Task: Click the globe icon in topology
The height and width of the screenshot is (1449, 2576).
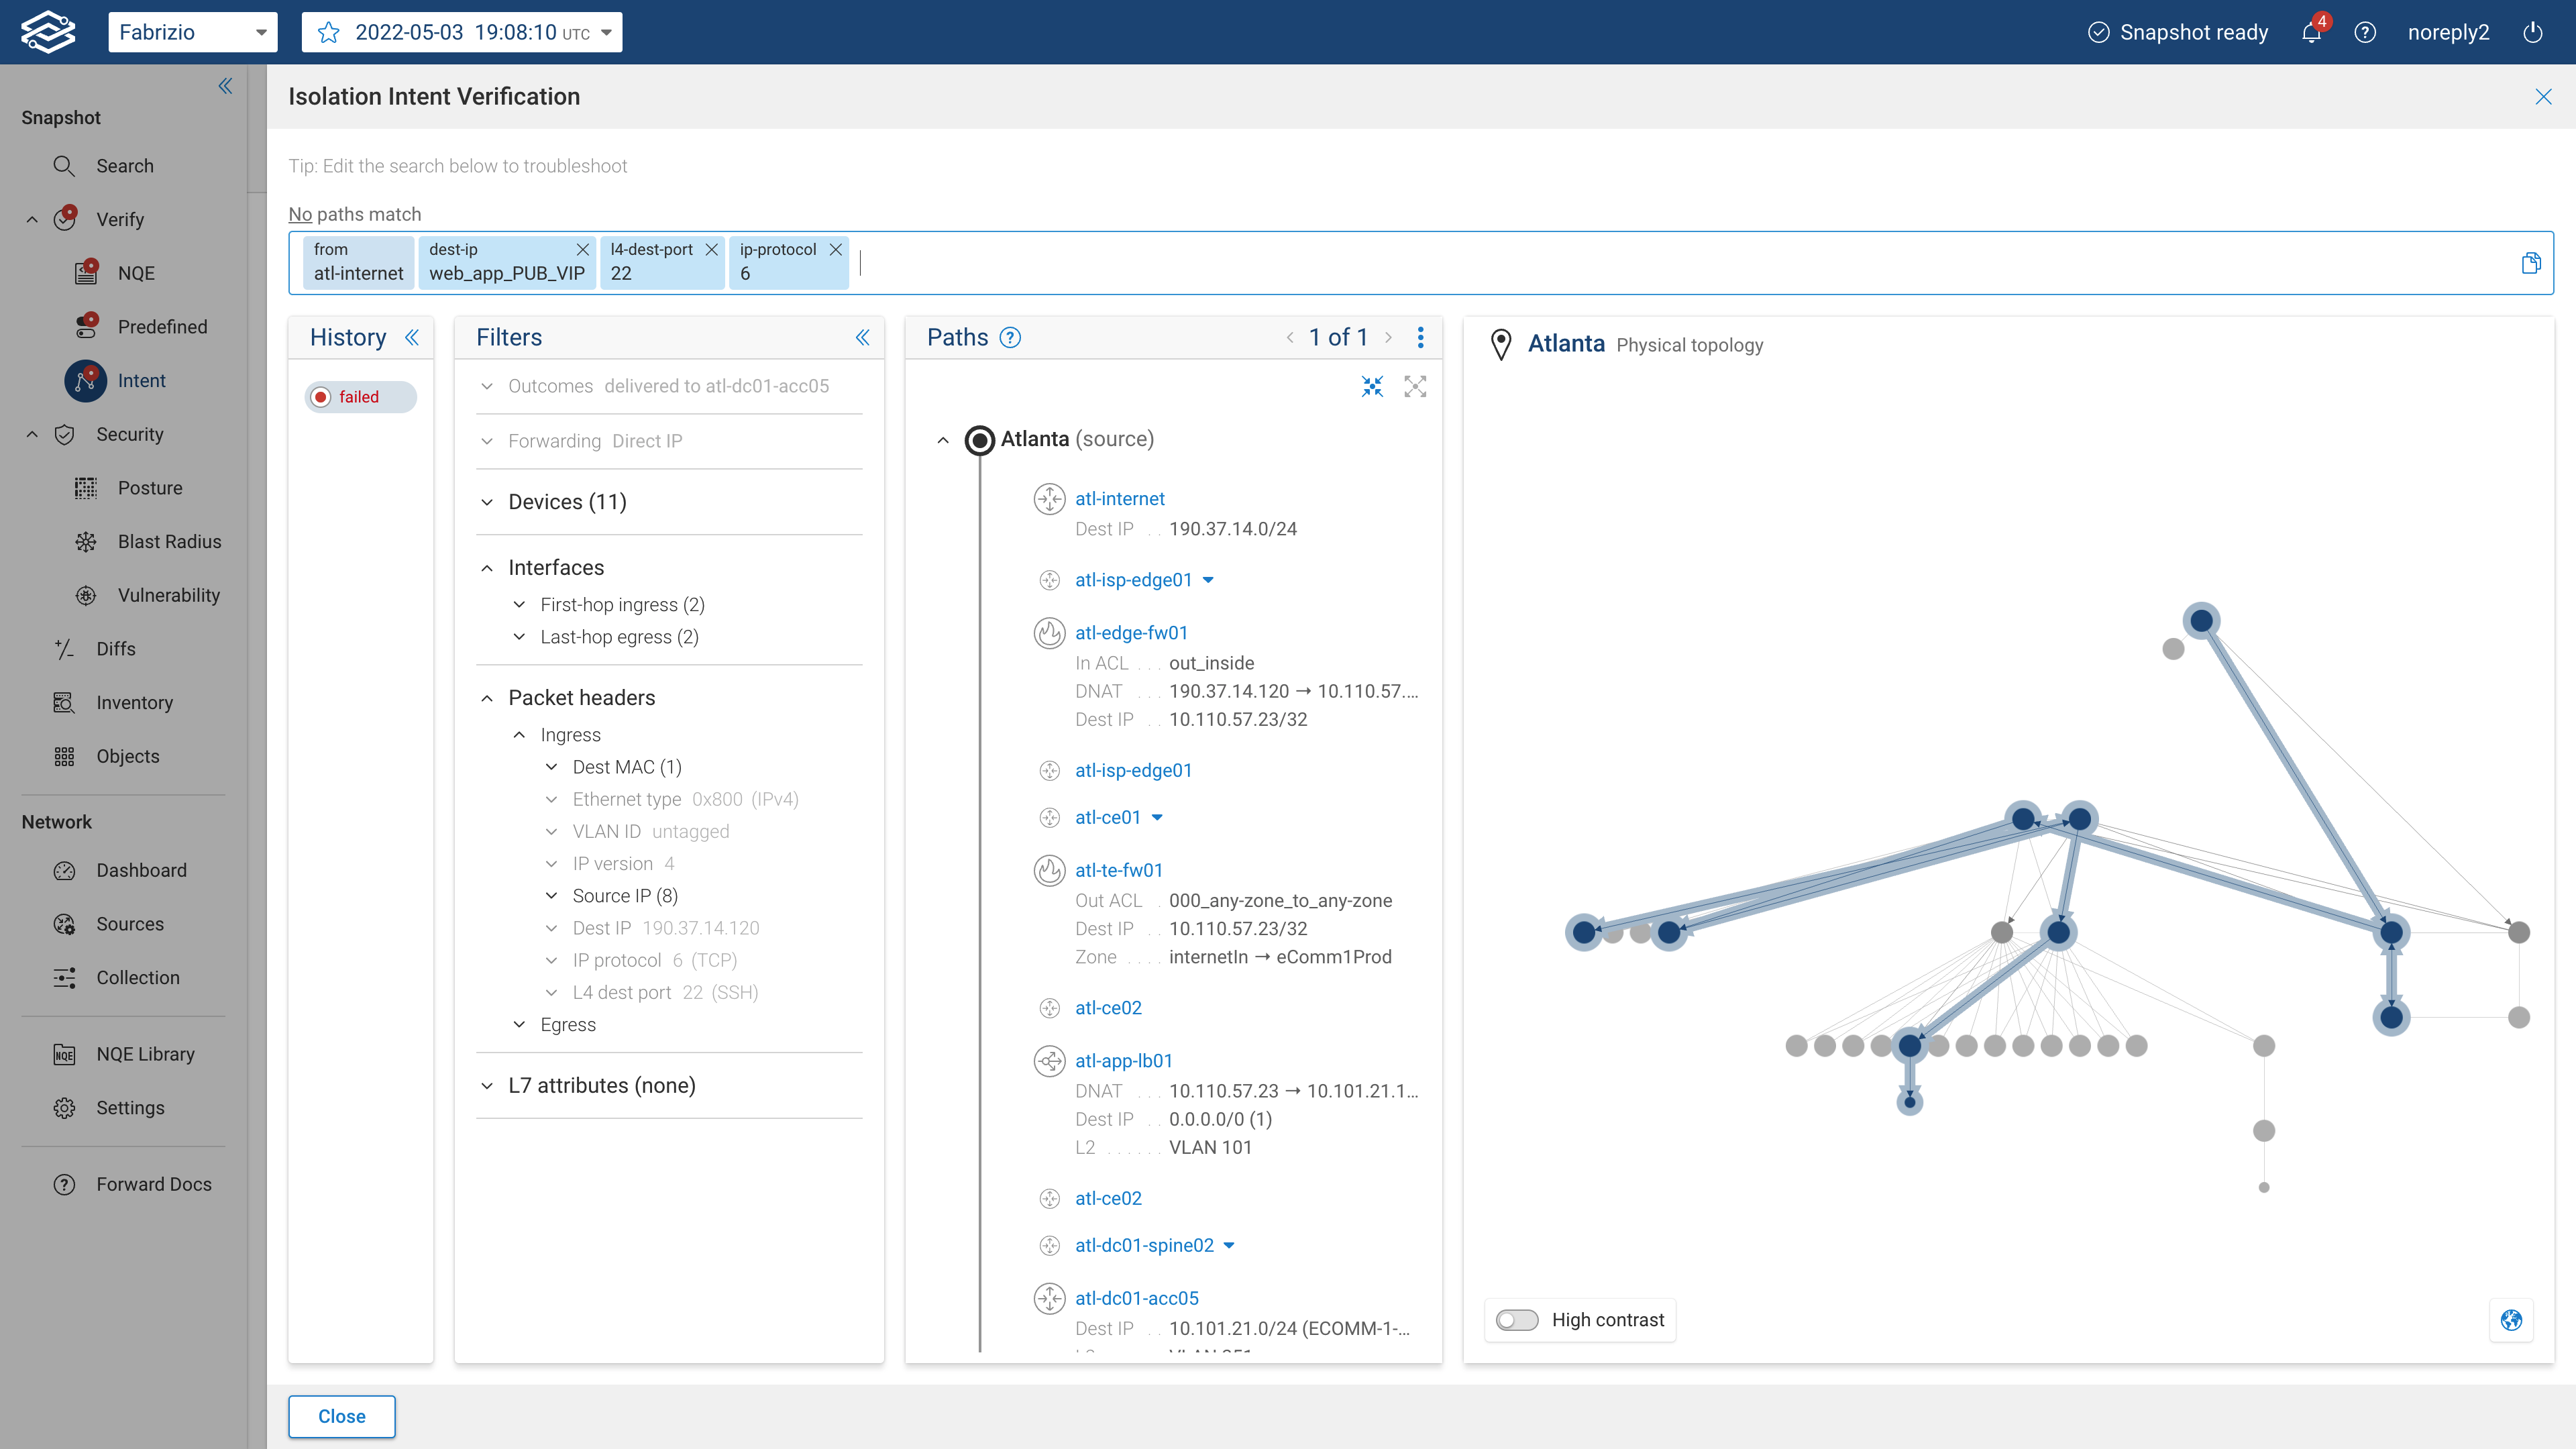Action: [x=2511, y=1320]
